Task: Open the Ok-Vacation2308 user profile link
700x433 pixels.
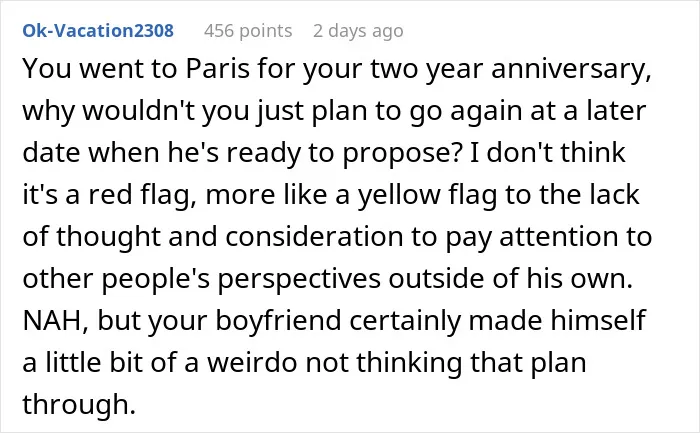Action: [98, 31]
